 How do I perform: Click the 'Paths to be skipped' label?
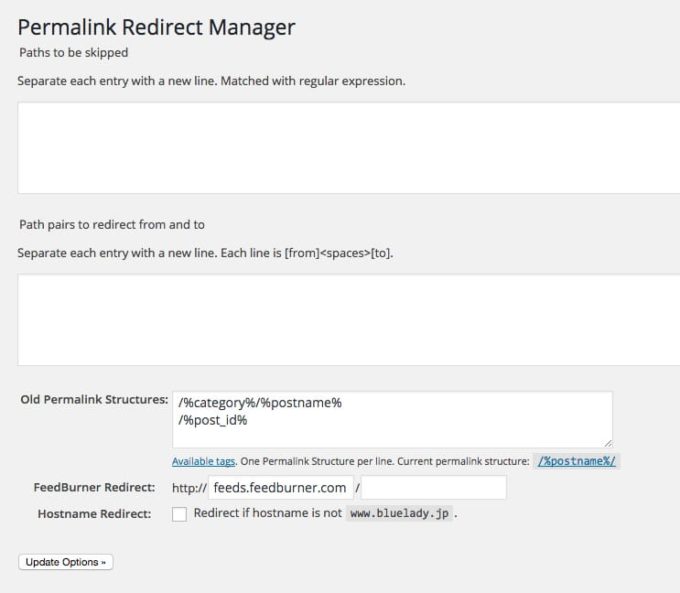click(74, 52)
